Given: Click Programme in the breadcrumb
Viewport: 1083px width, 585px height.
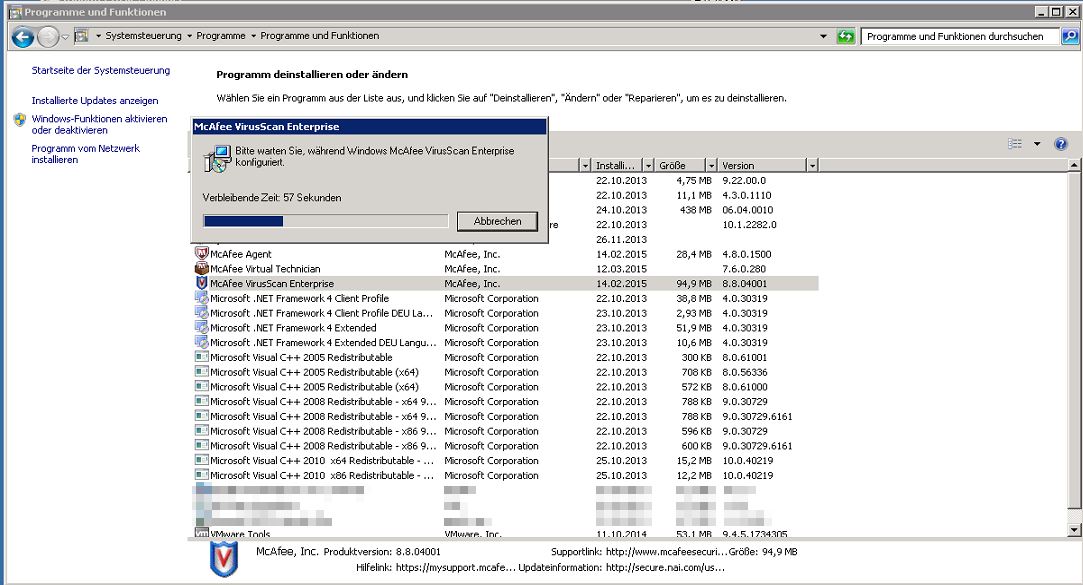Looking at the screenshot, I should pyautogui.click(x=221, y=36).
